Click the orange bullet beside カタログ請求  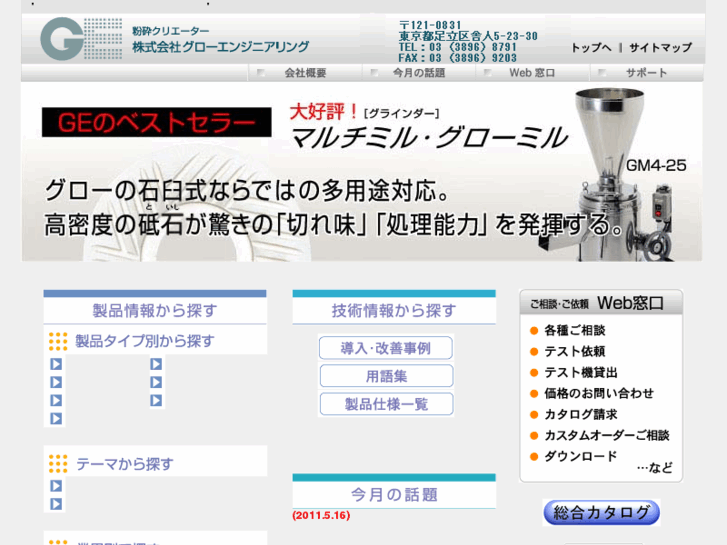tap(534, 415)
